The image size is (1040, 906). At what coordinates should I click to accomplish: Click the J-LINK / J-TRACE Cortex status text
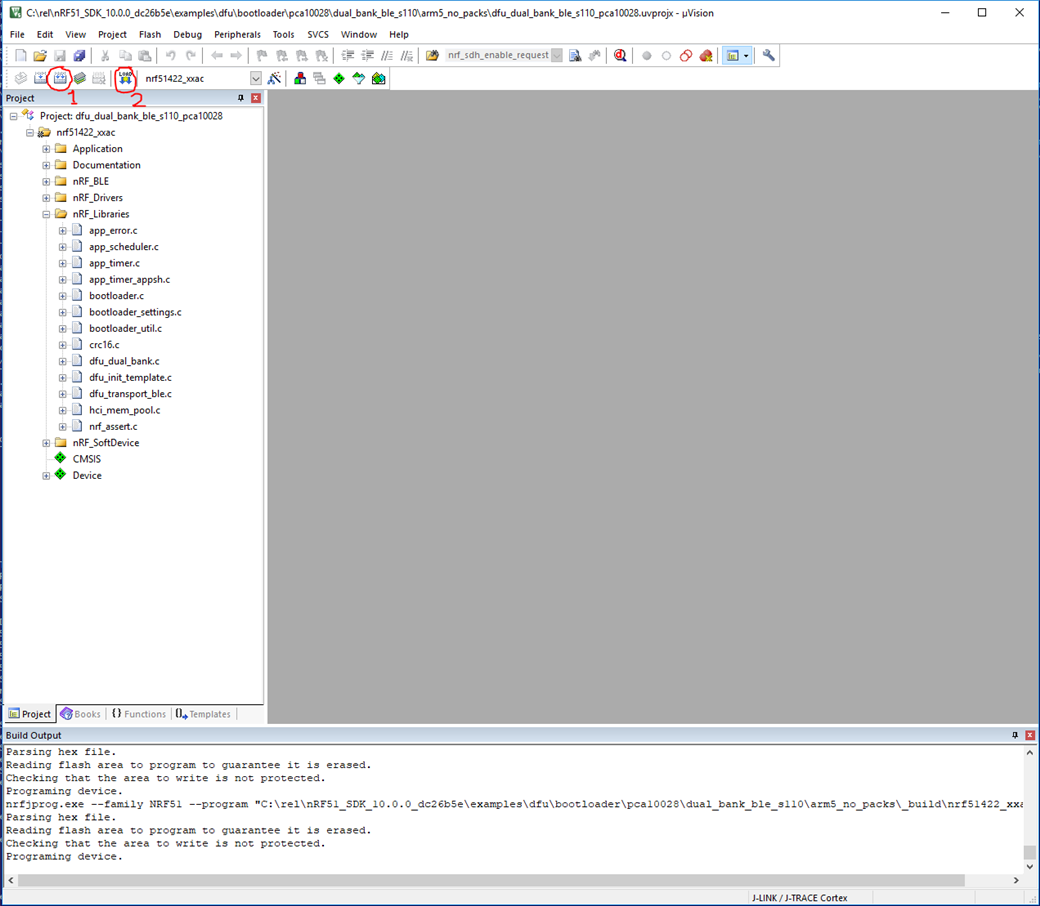point(799,897)
